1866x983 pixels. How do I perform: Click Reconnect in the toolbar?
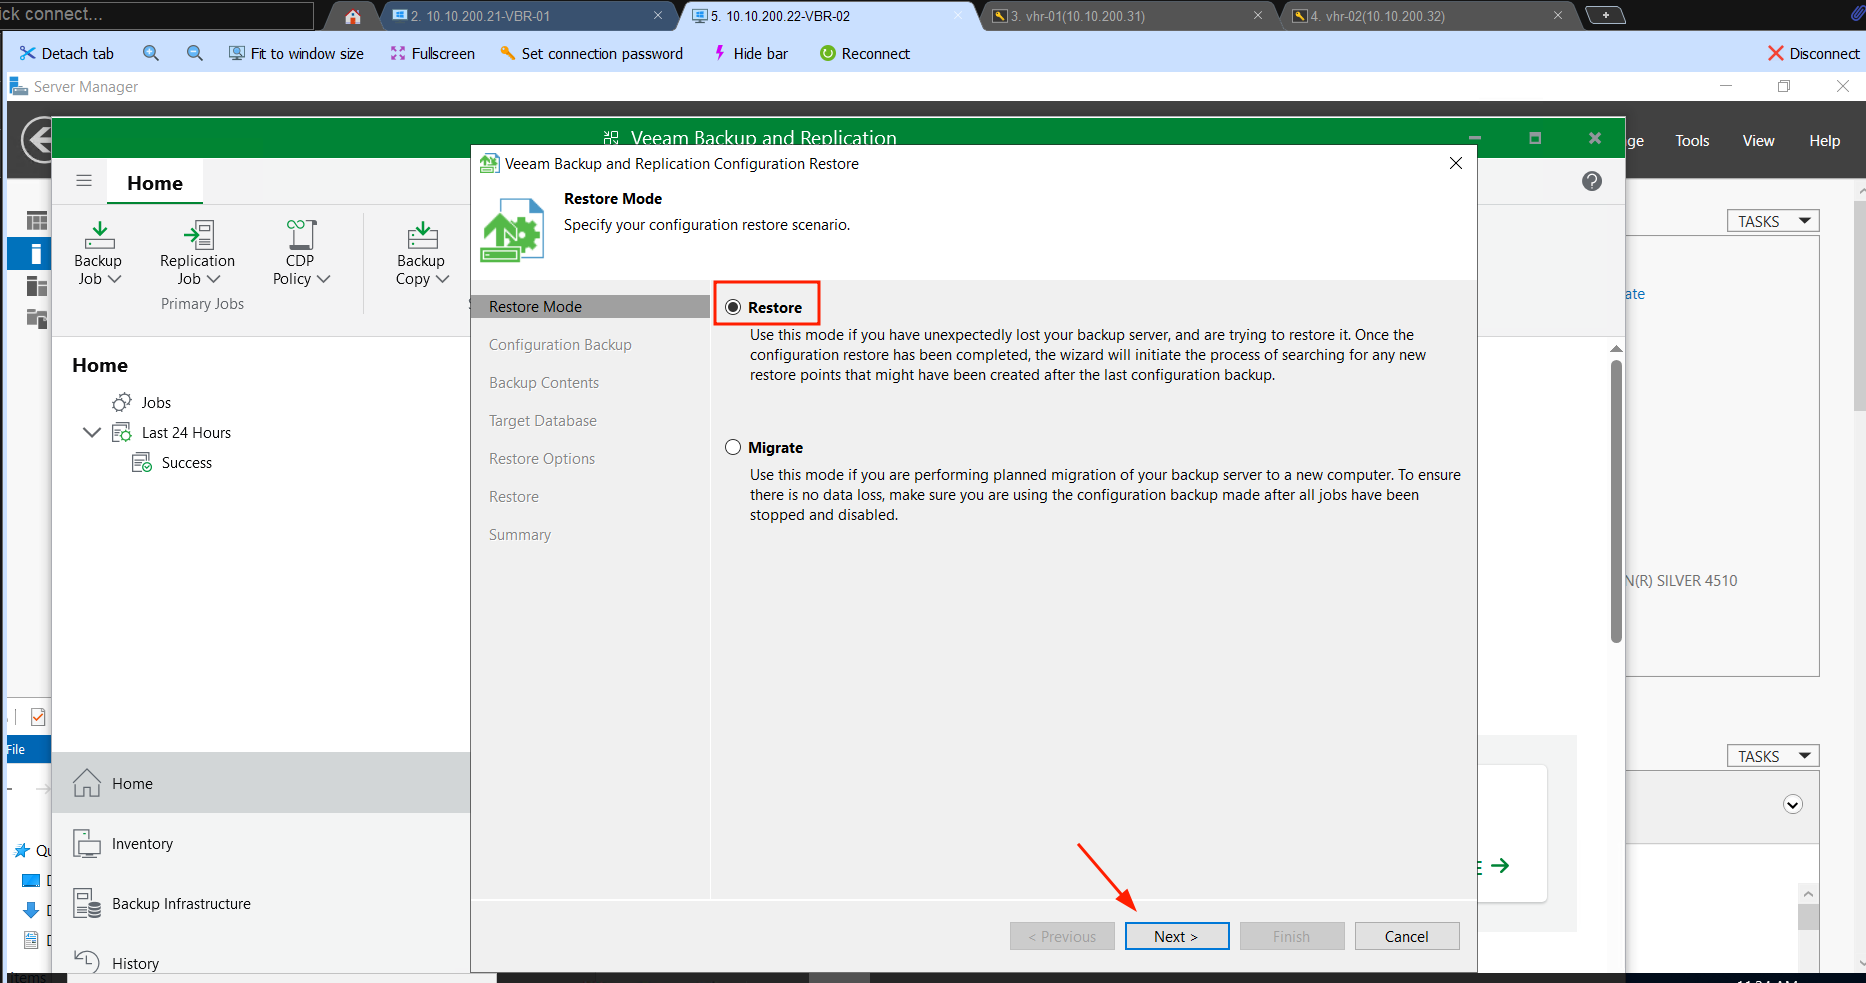click(865, 53)
